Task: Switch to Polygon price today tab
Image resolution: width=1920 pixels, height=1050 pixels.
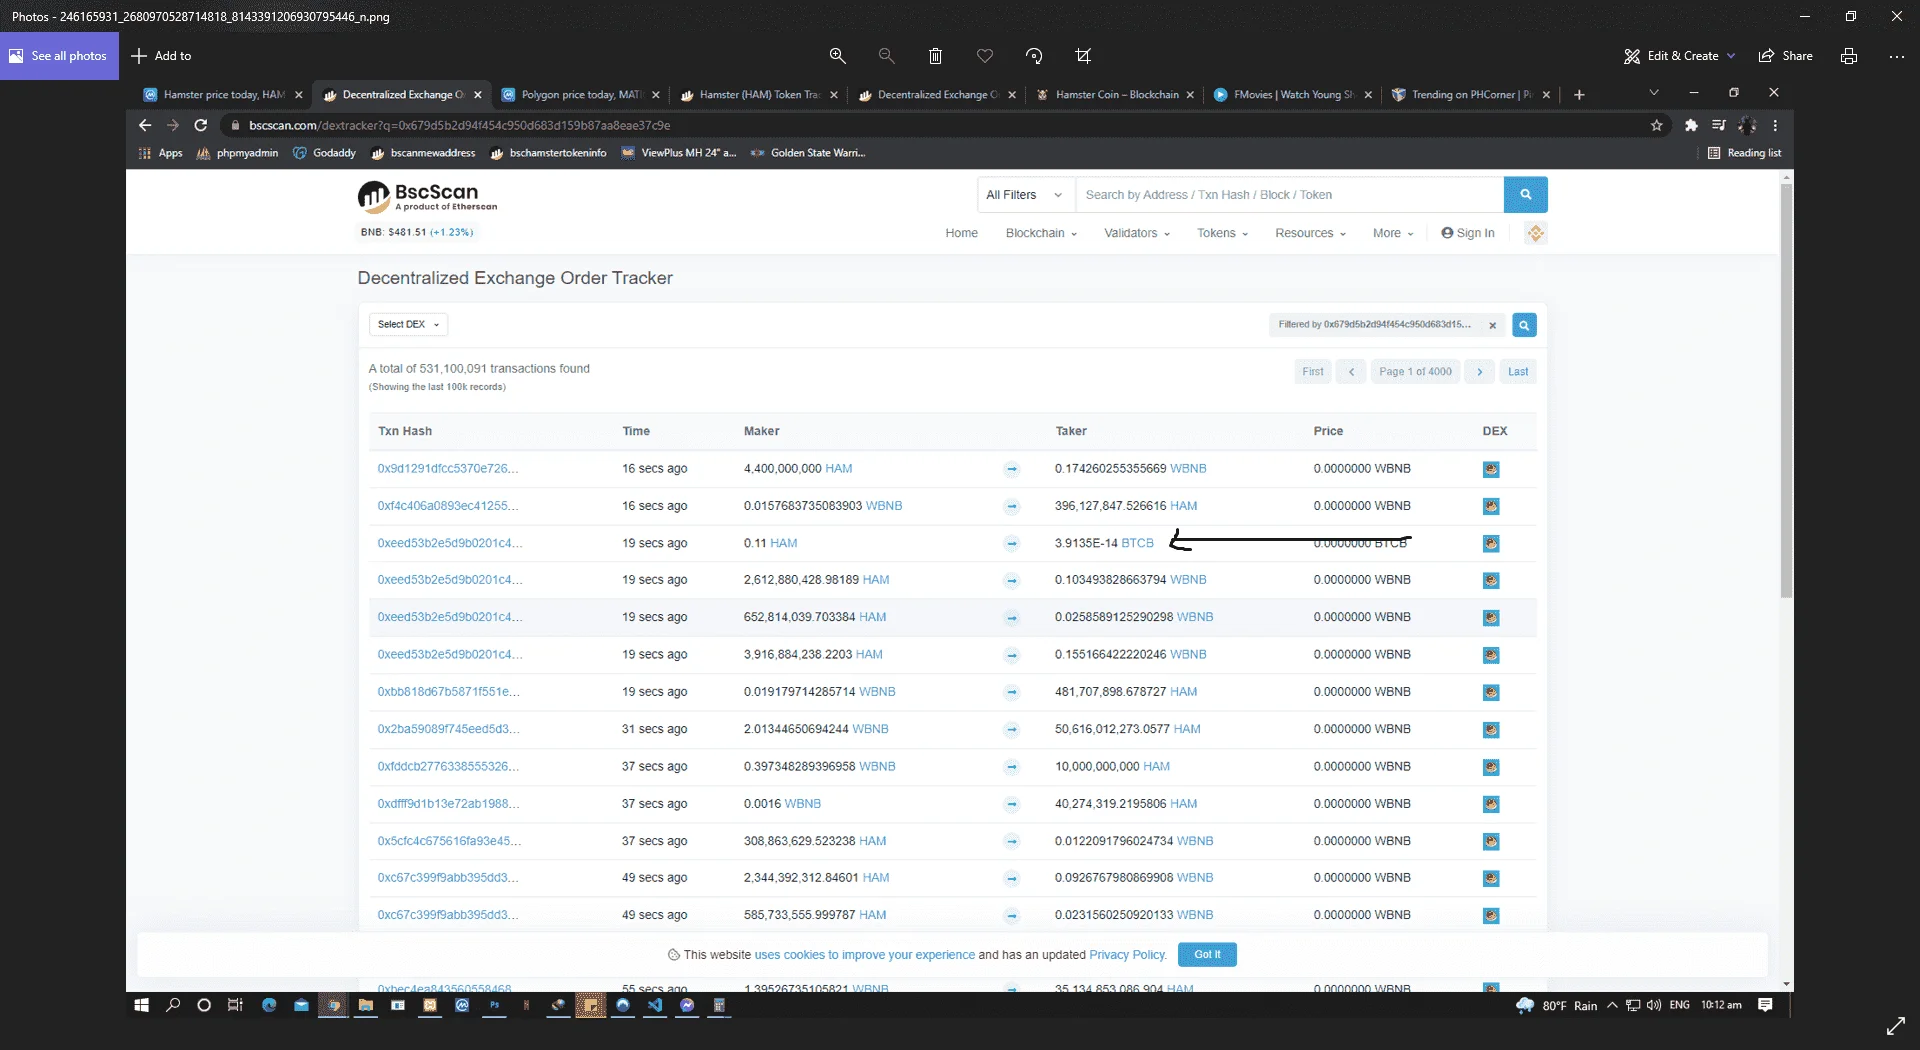Action: click(x=581, y=95)
